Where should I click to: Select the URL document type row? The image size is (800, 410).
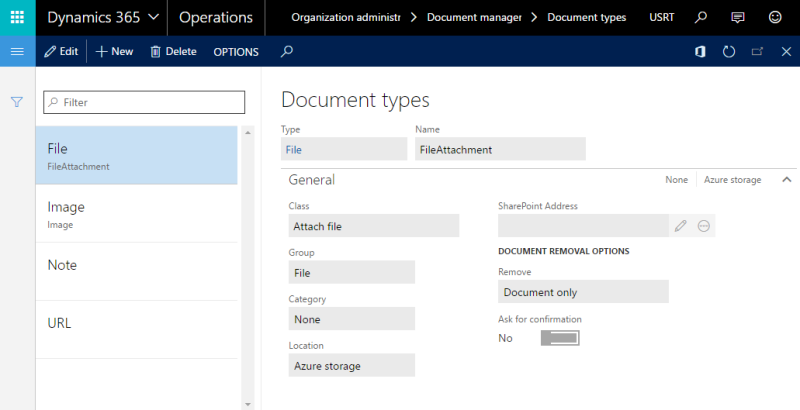pyautogui.click(x=136, y=330)
